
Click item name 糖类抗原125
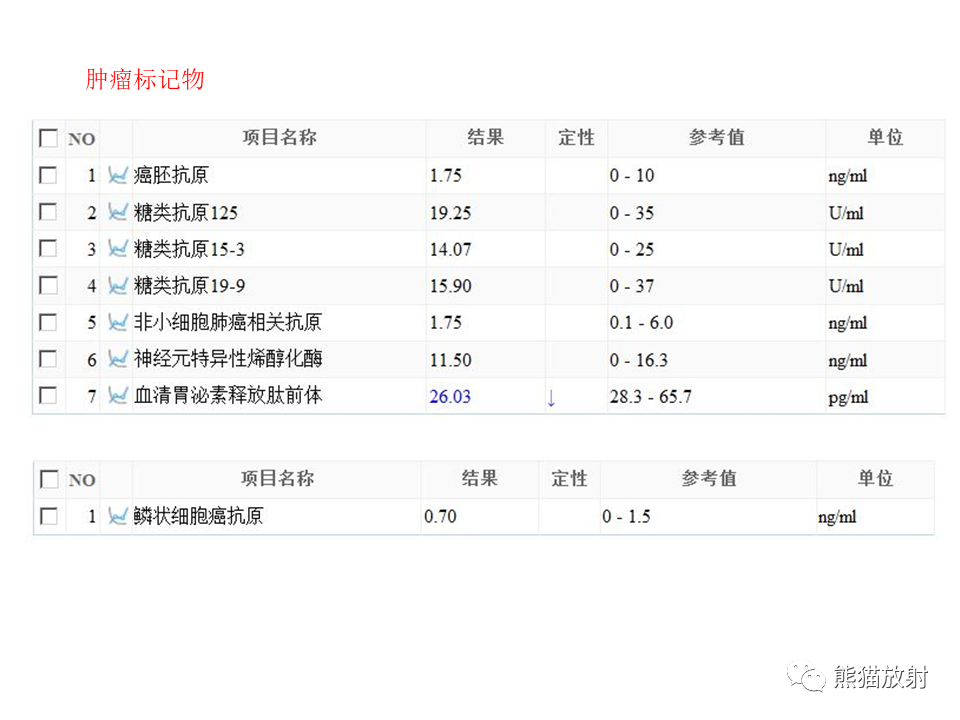(x=186, y=212)
